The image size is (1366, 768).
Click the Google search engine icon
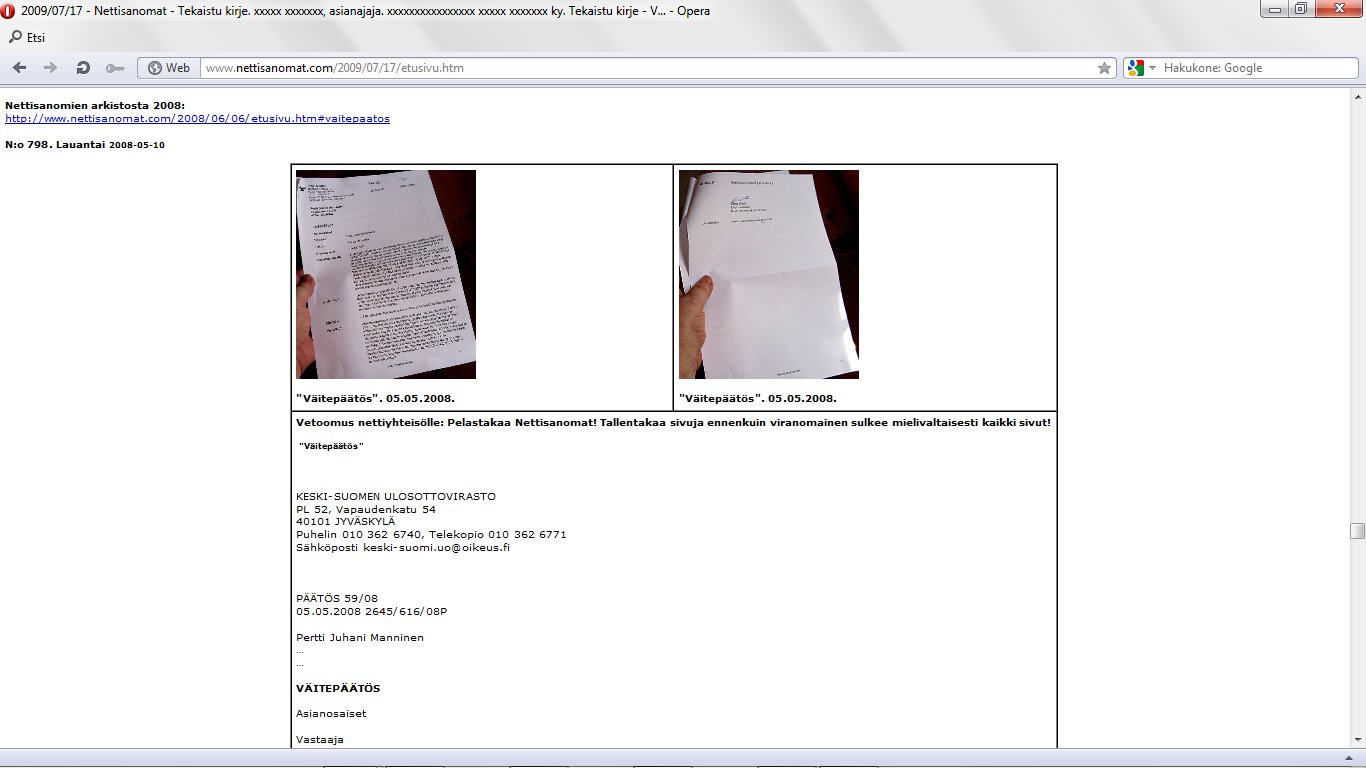point(1134,68)
